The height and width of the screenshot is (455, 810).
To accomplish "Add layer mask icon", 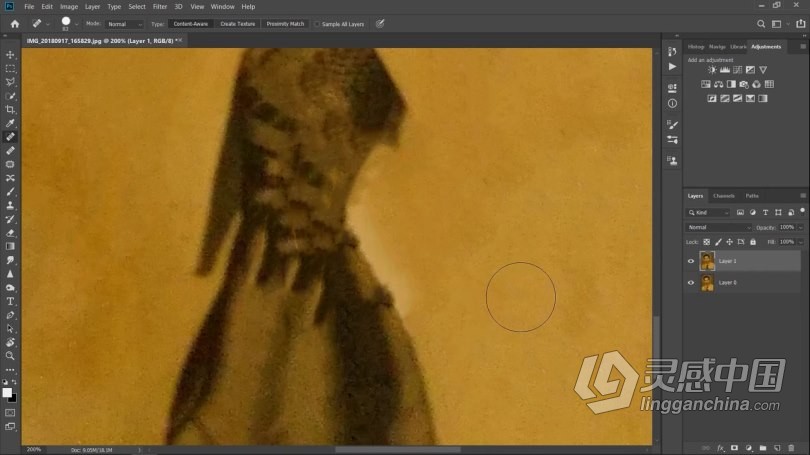I will click(734, 448).
